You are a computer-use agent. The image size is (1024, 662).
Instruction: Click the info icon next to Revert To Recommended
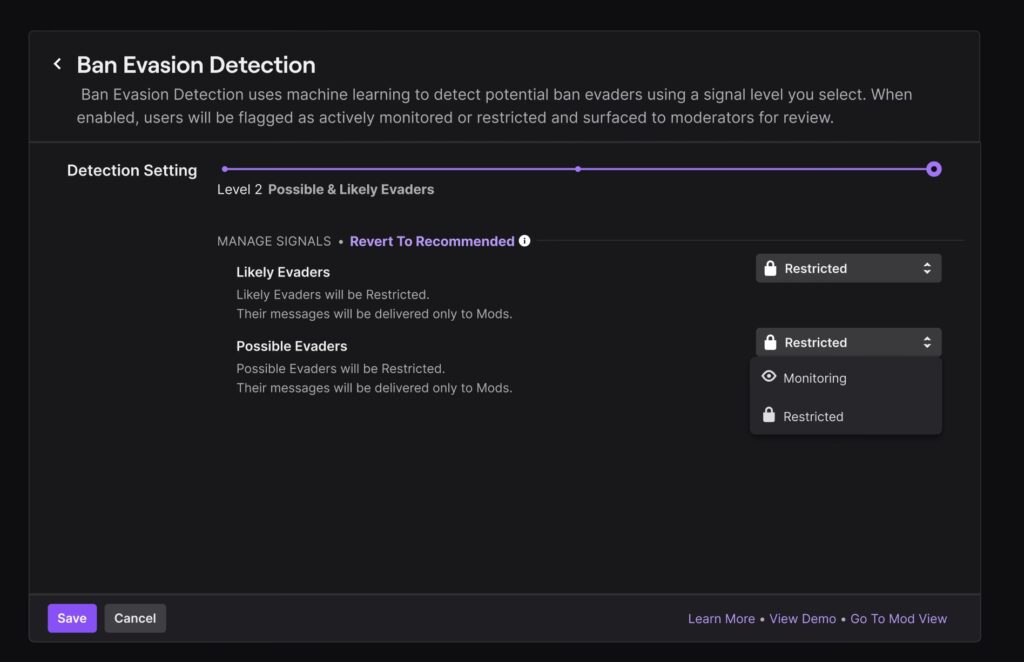coord(524,241)
